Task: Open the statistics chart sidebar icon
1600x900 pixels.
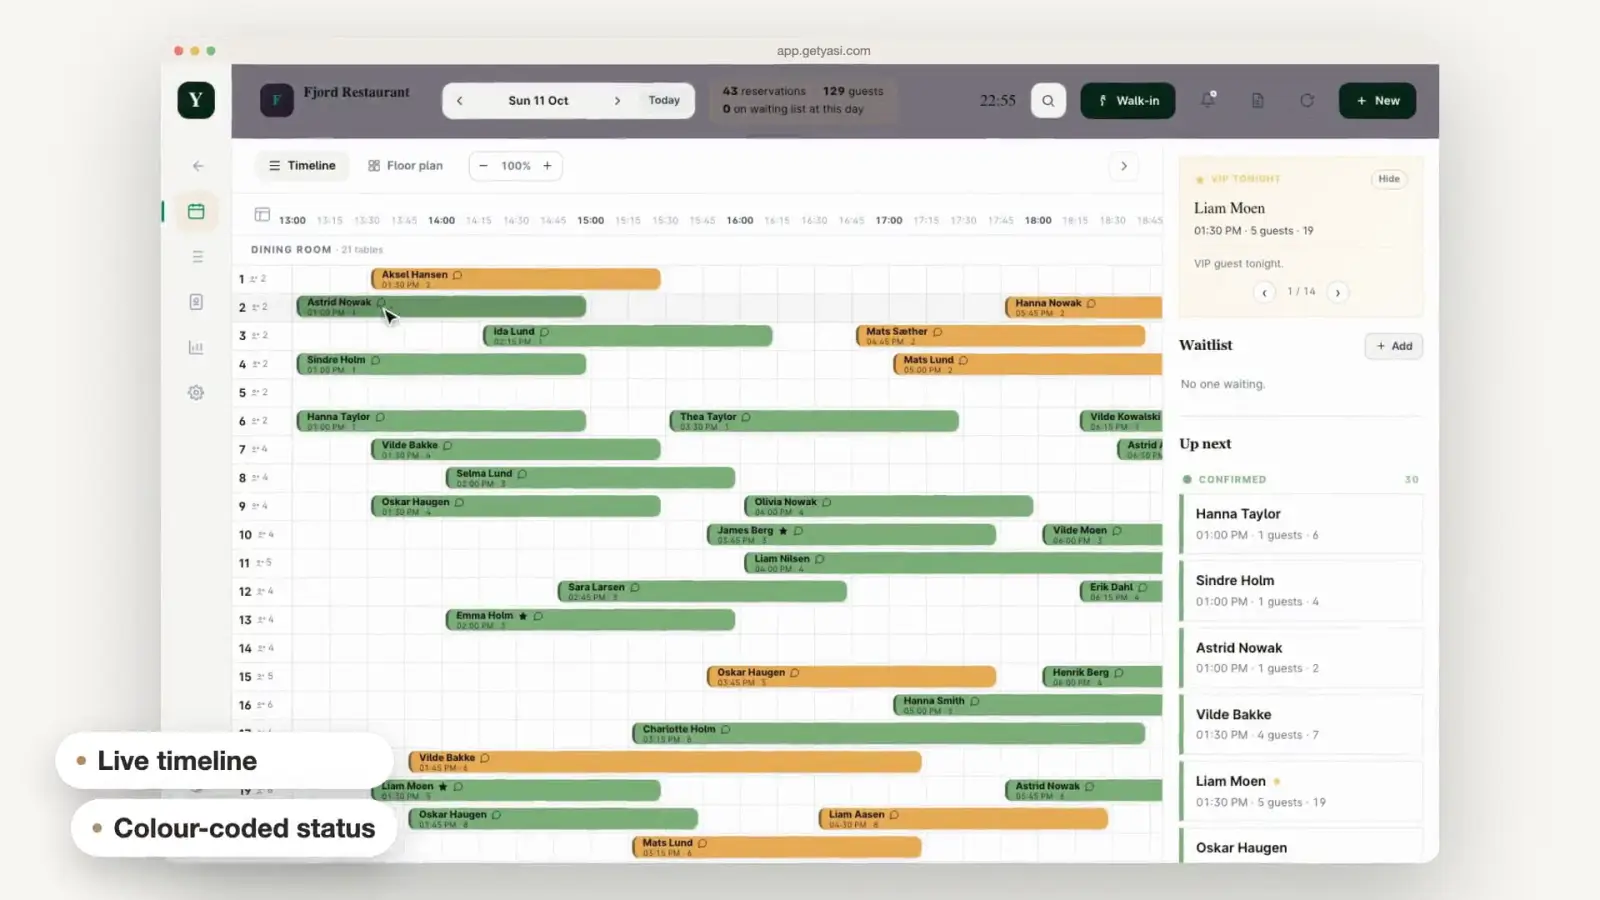Action: [196, 348]
